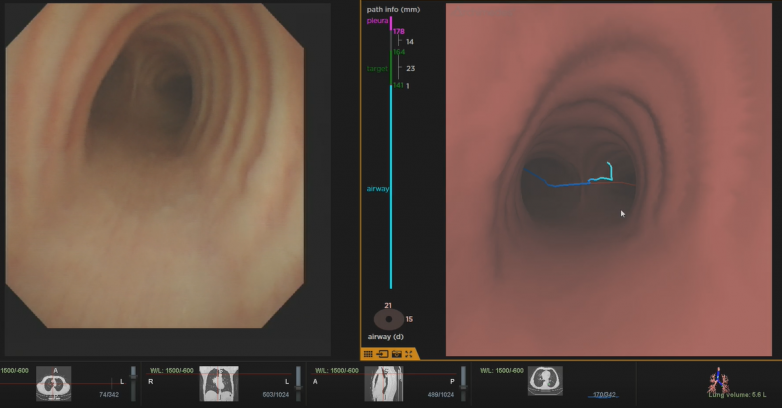Click the real bronchoscope video view
Screen dimensions: 782x408
tap(153, 165)
